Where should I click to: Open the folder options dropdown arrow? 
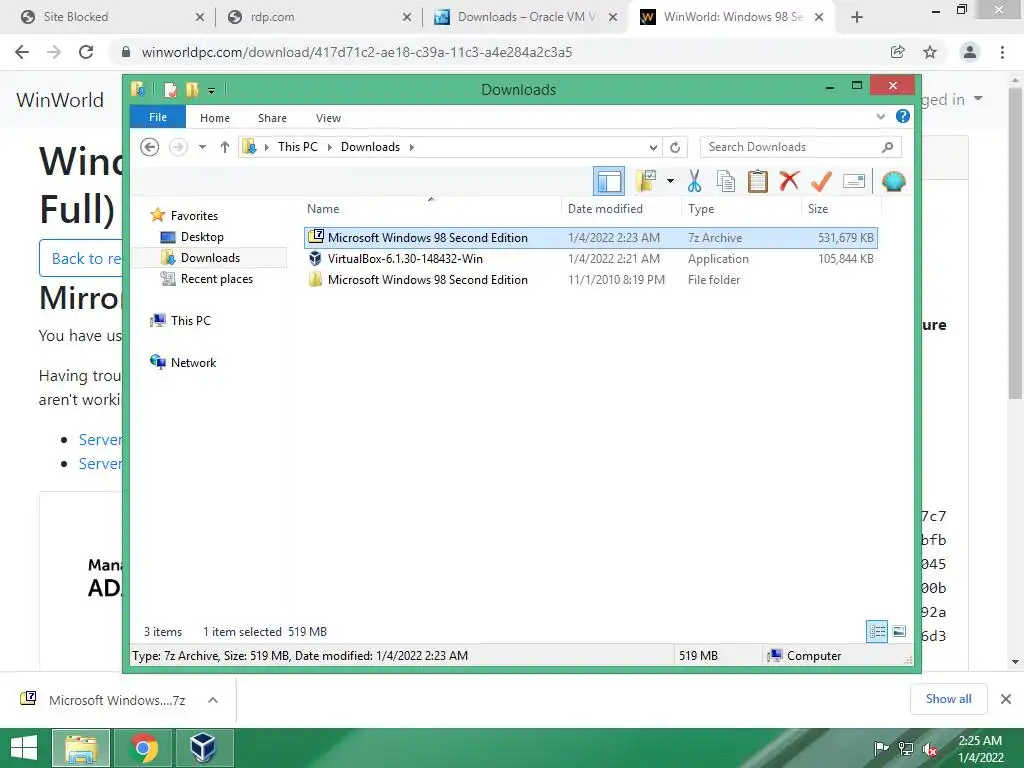(x=670, y=181)
